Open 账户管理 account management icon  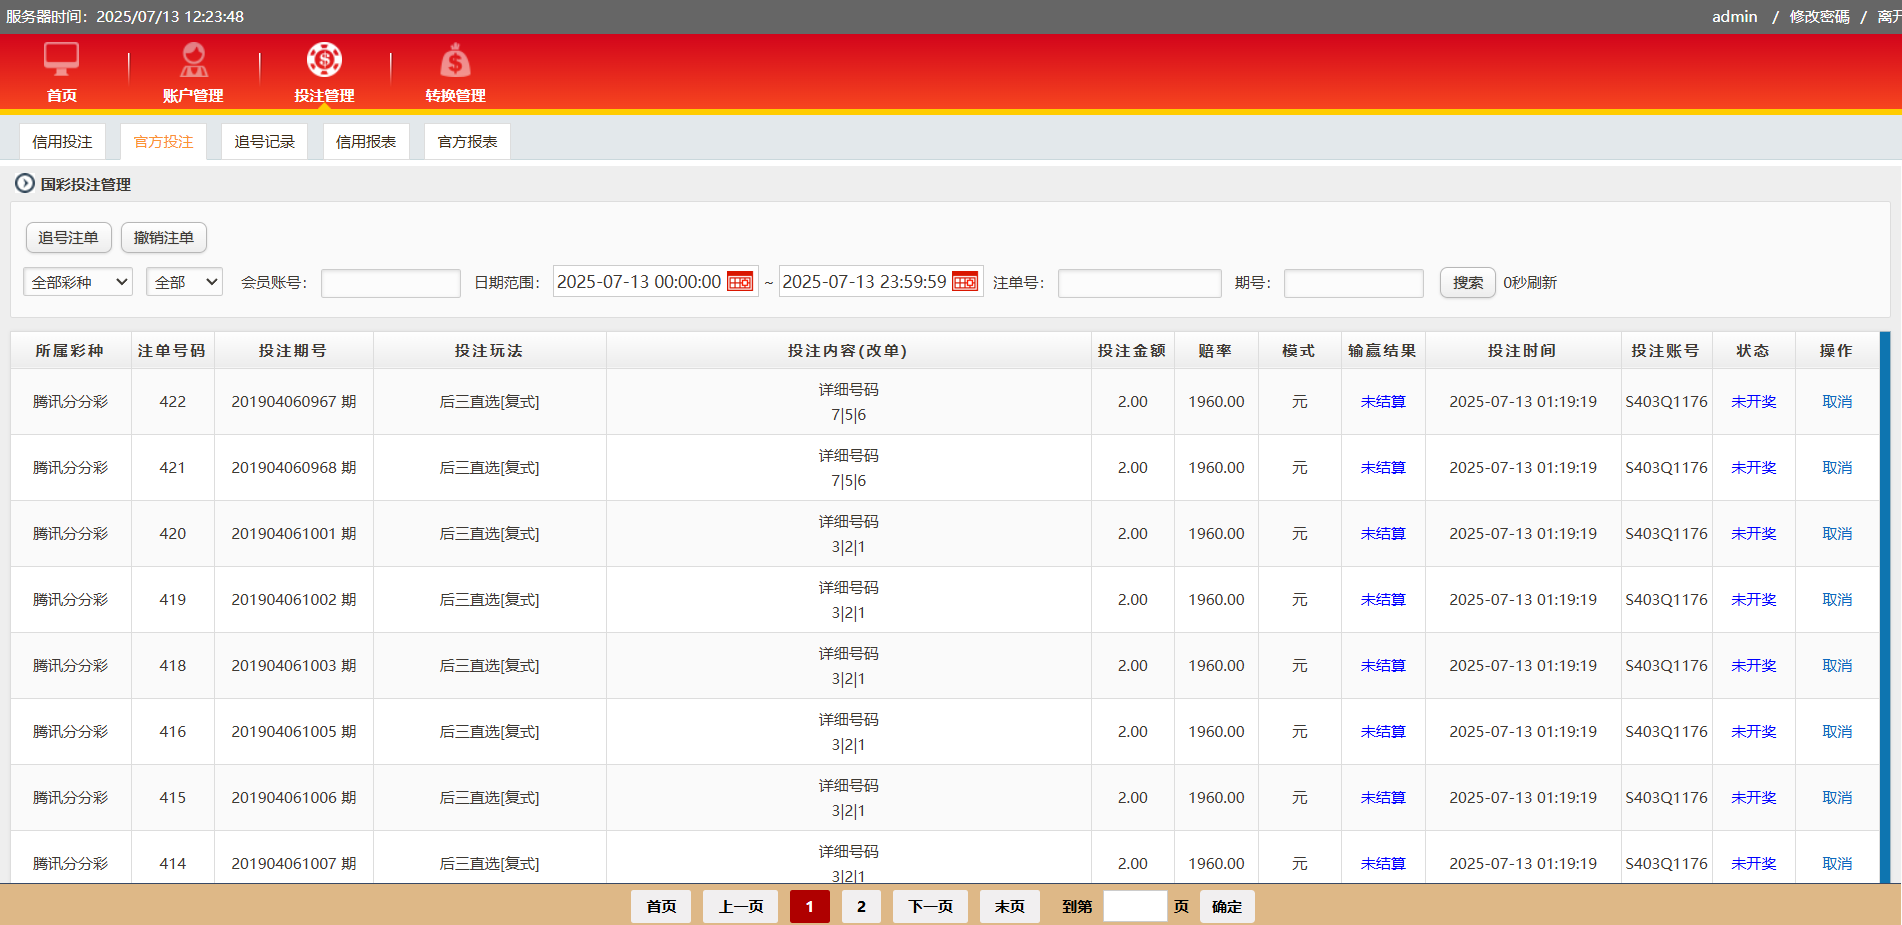[x=193, y=60]
